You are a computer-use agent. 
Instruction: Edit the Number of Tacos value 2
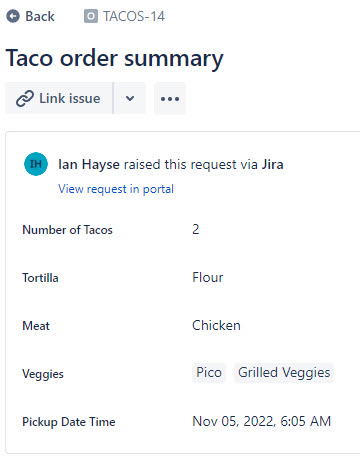tap(196, 229)
